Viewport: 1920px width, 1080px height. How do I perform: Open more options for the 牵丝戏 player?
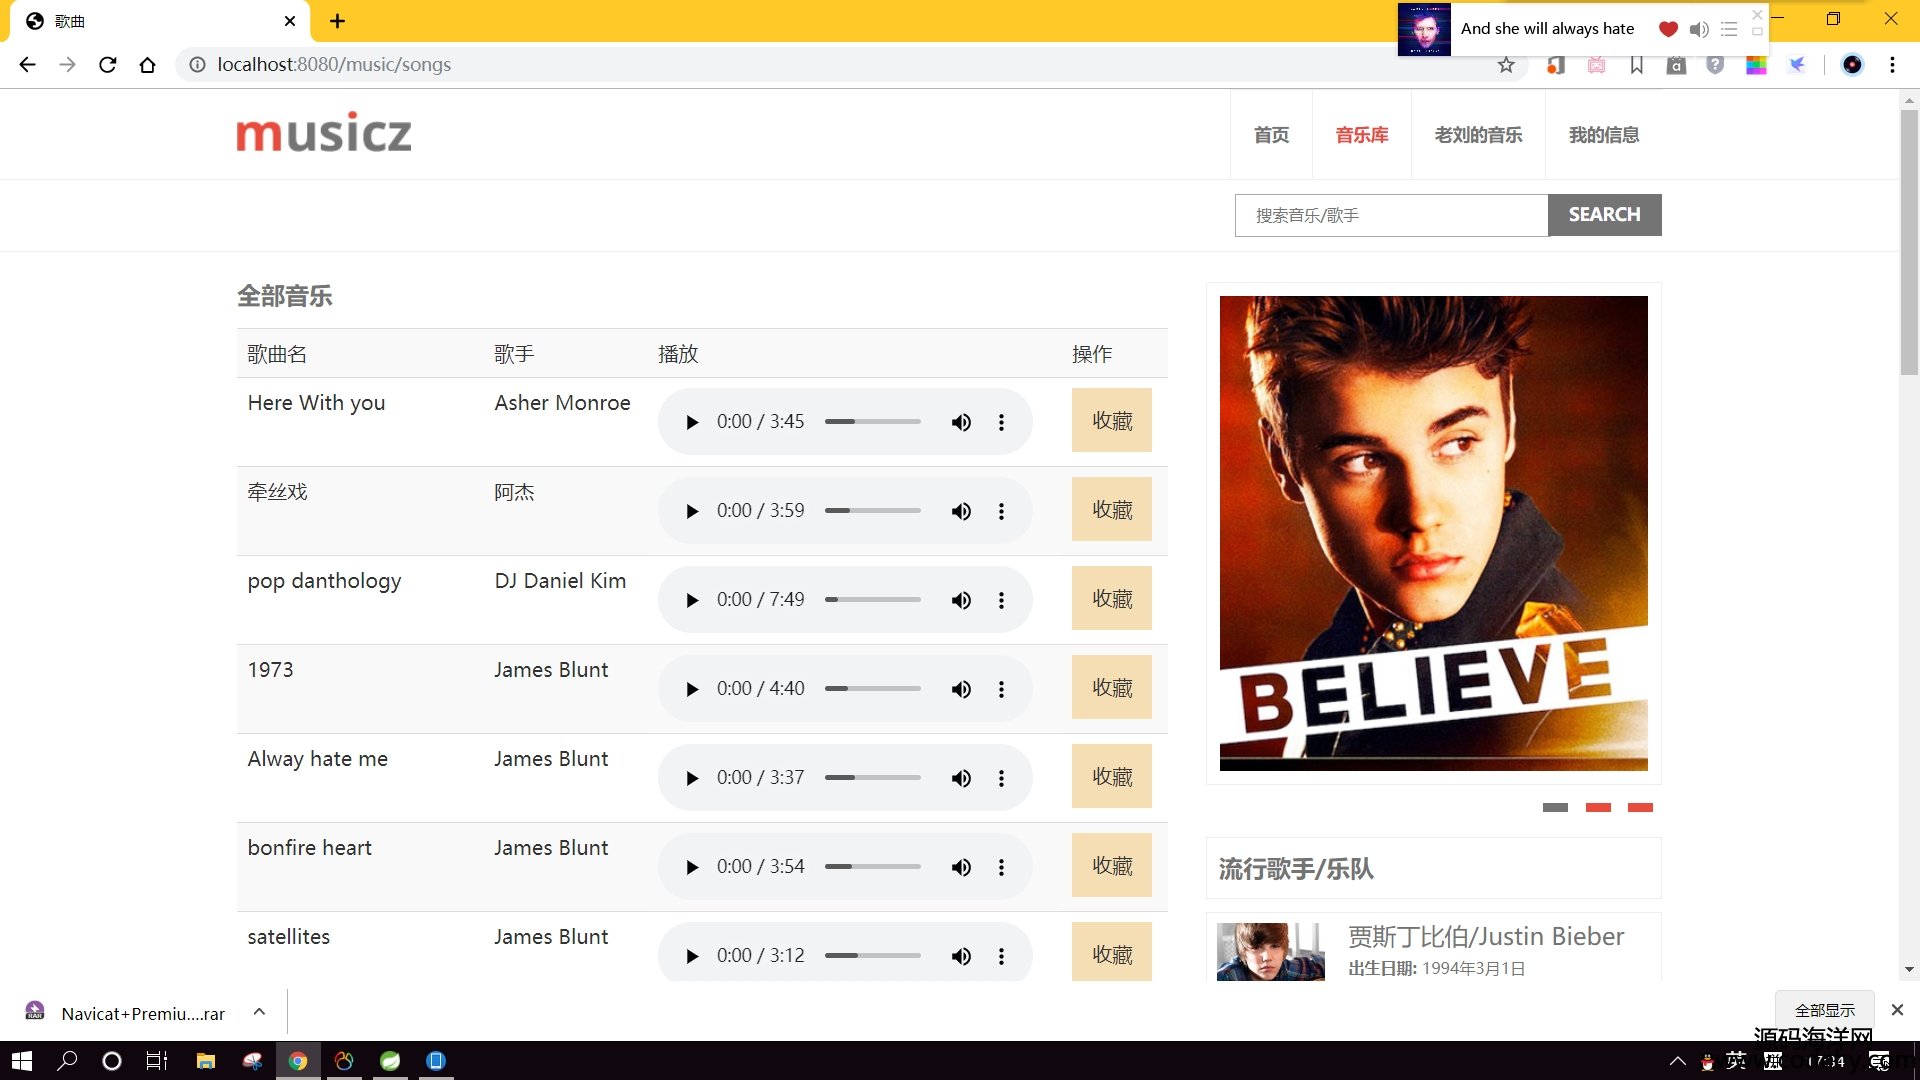tap(1001, 511)
